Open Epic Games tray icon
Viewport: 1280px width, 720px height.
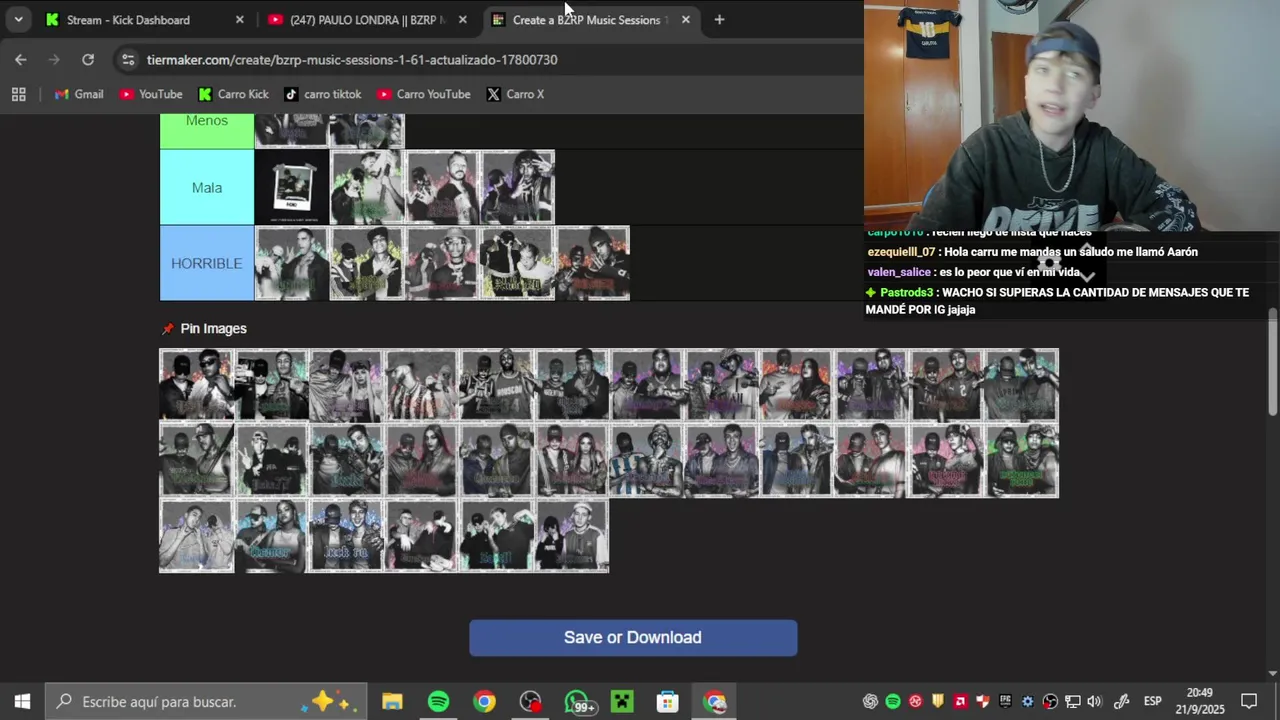click(x=1005, y=702)
